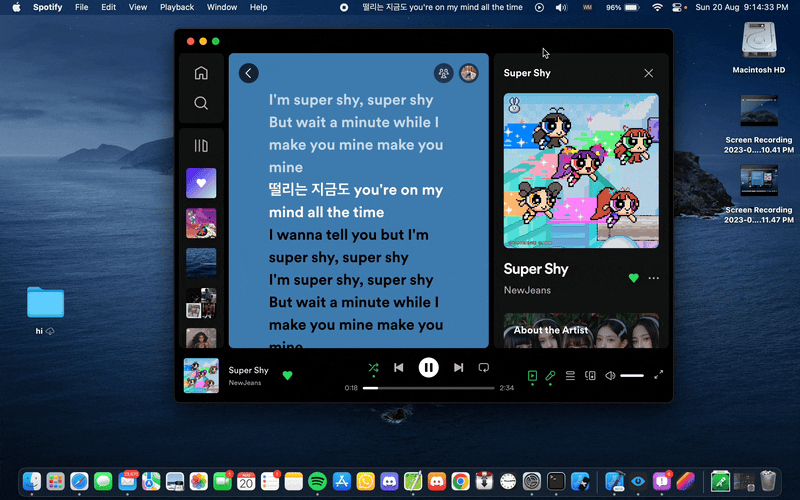This screenshot has width=800, height=500.
Task: Click the album thumbnail in the player bar
Action: click(x=201, y=376)
